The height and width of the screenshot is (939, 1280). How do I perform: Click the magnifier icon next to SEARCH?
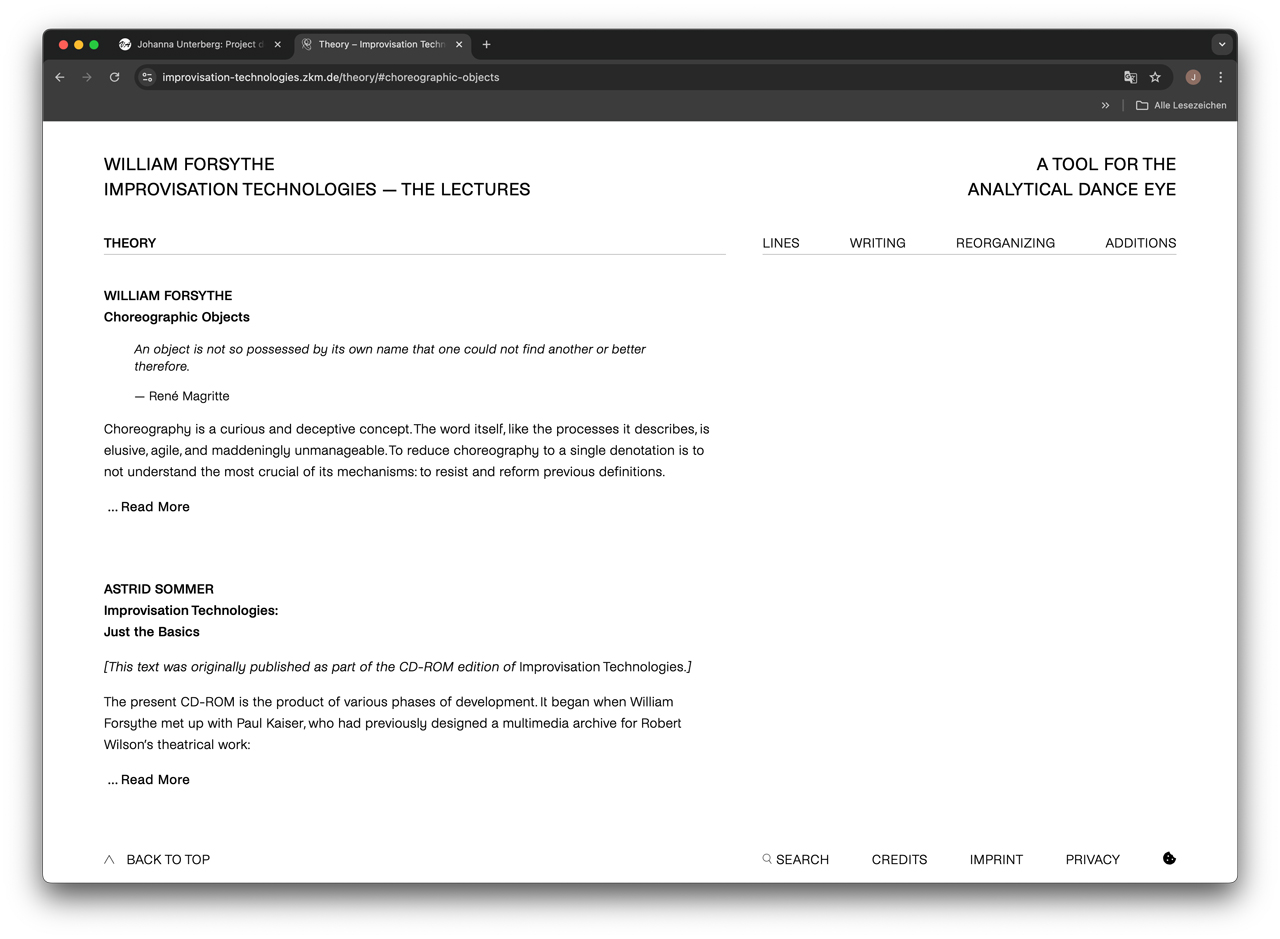(x=766, y=858)
